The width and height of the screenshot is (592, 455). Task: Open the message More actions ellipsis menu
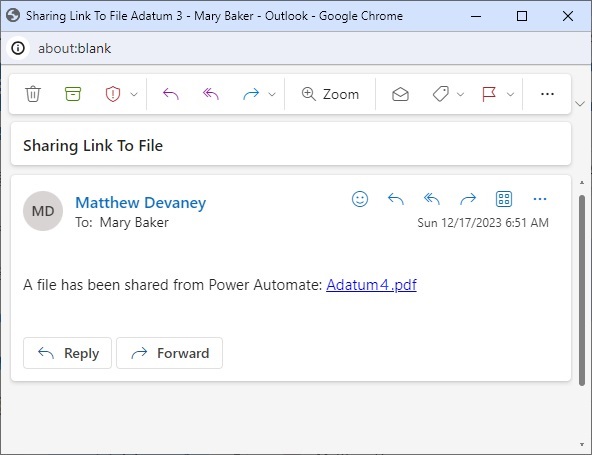[x=540, y=199]
